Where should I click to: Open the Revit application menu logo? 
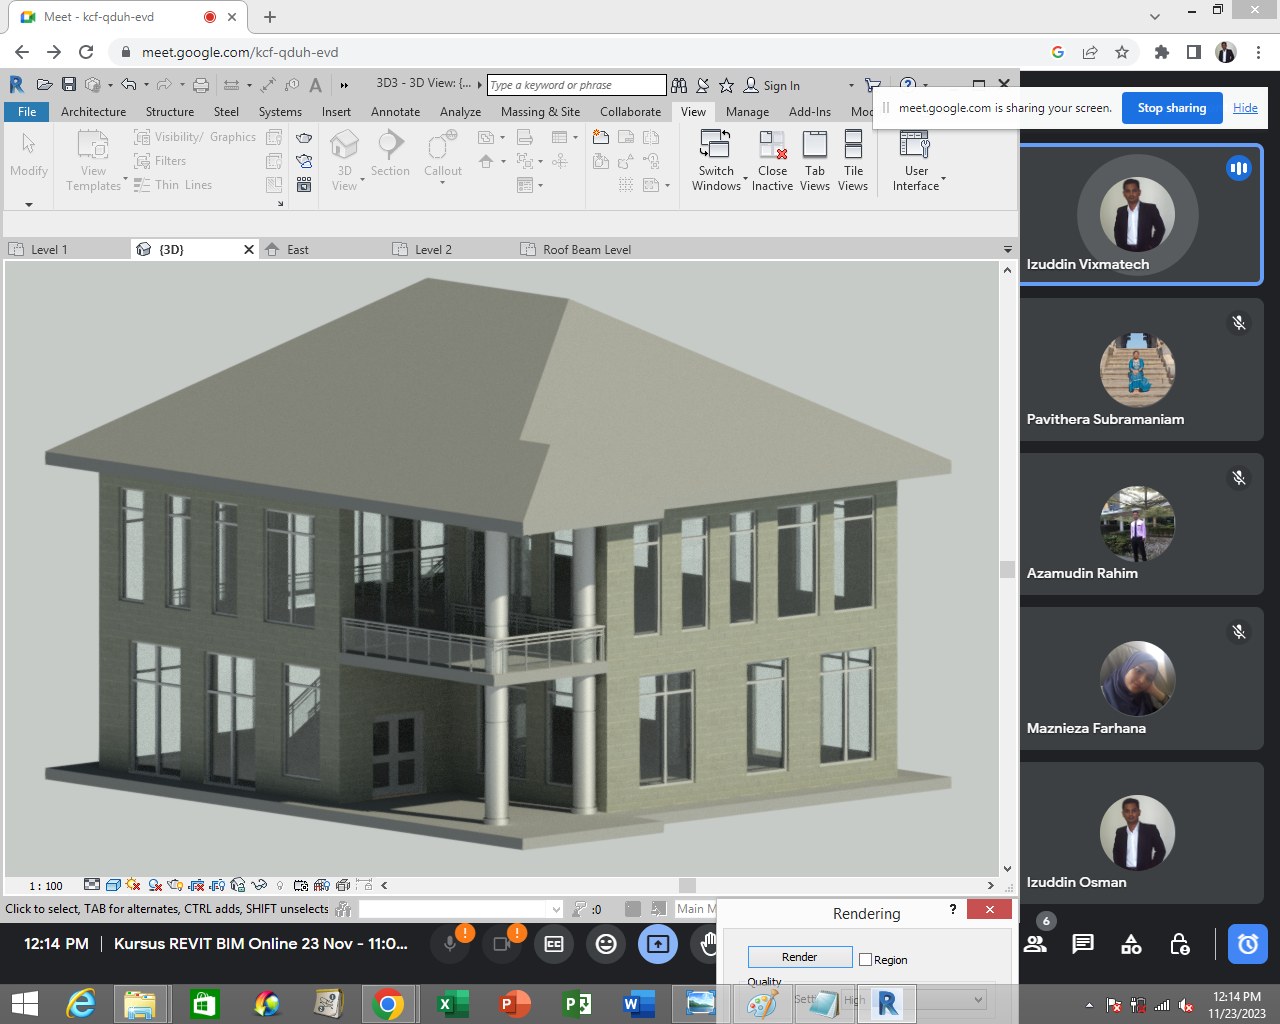point(16,85)
